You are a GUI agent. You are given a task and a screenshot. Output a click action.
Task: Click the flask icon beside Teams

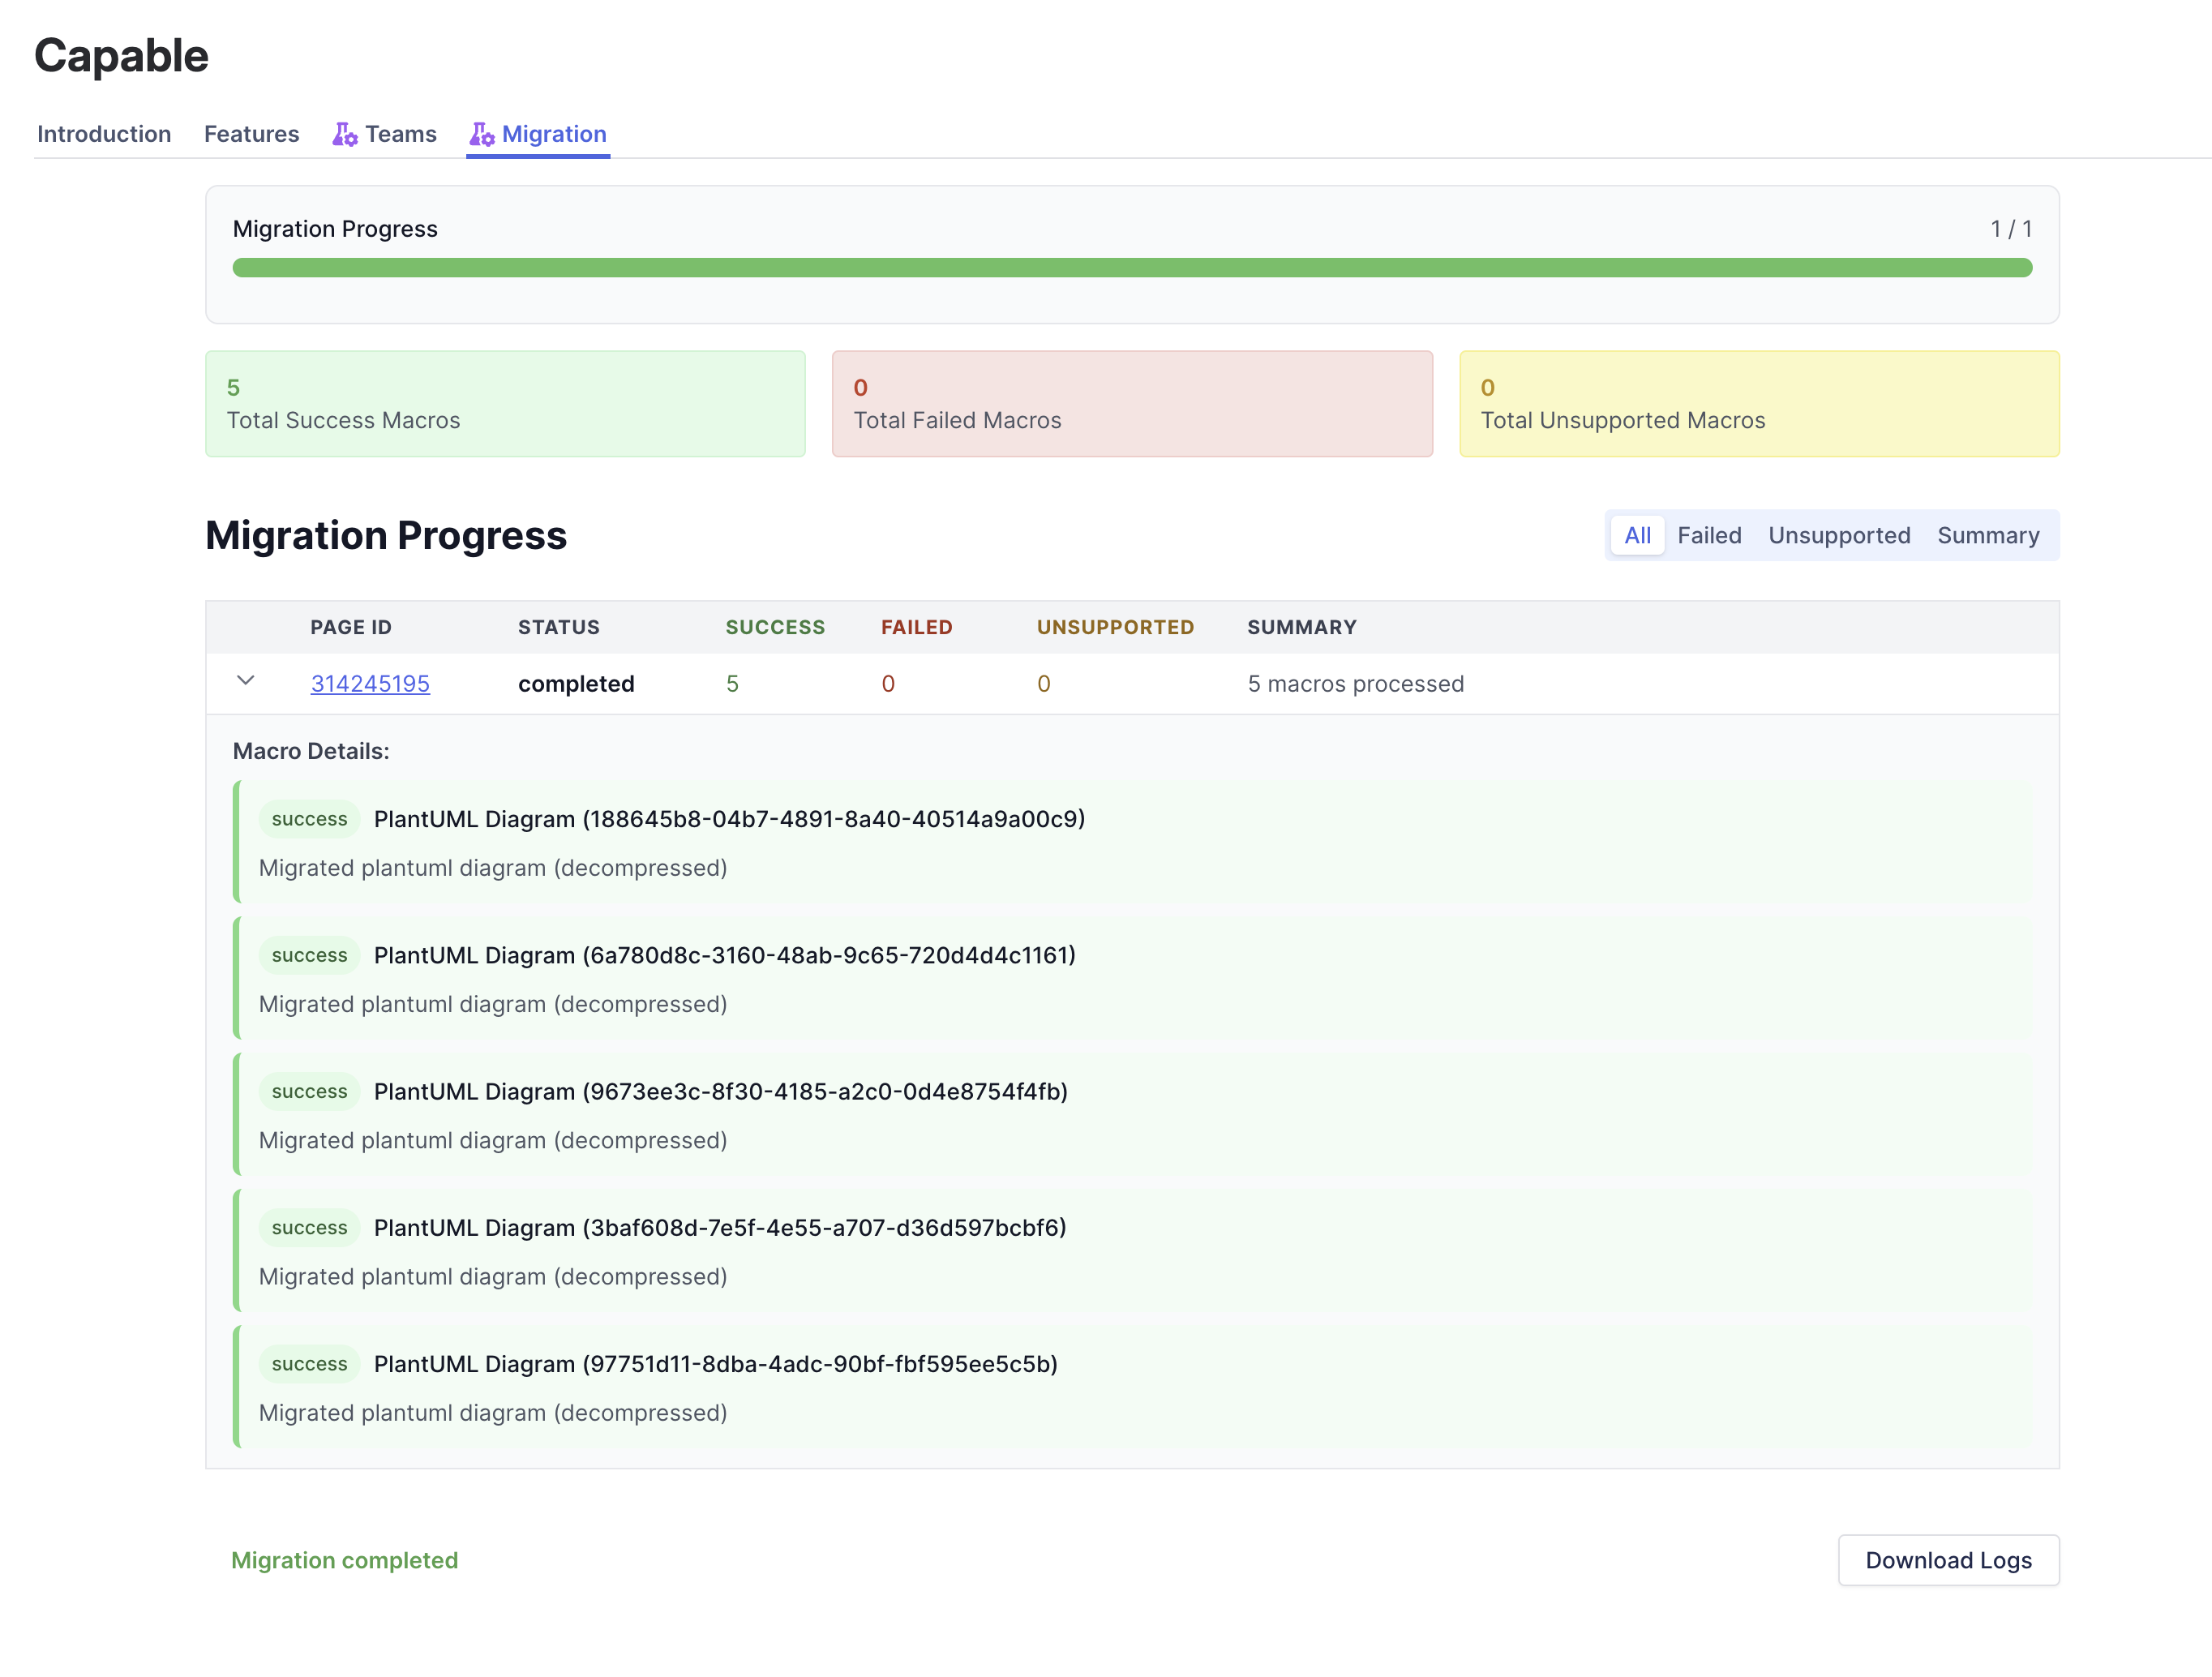(345, 133)
